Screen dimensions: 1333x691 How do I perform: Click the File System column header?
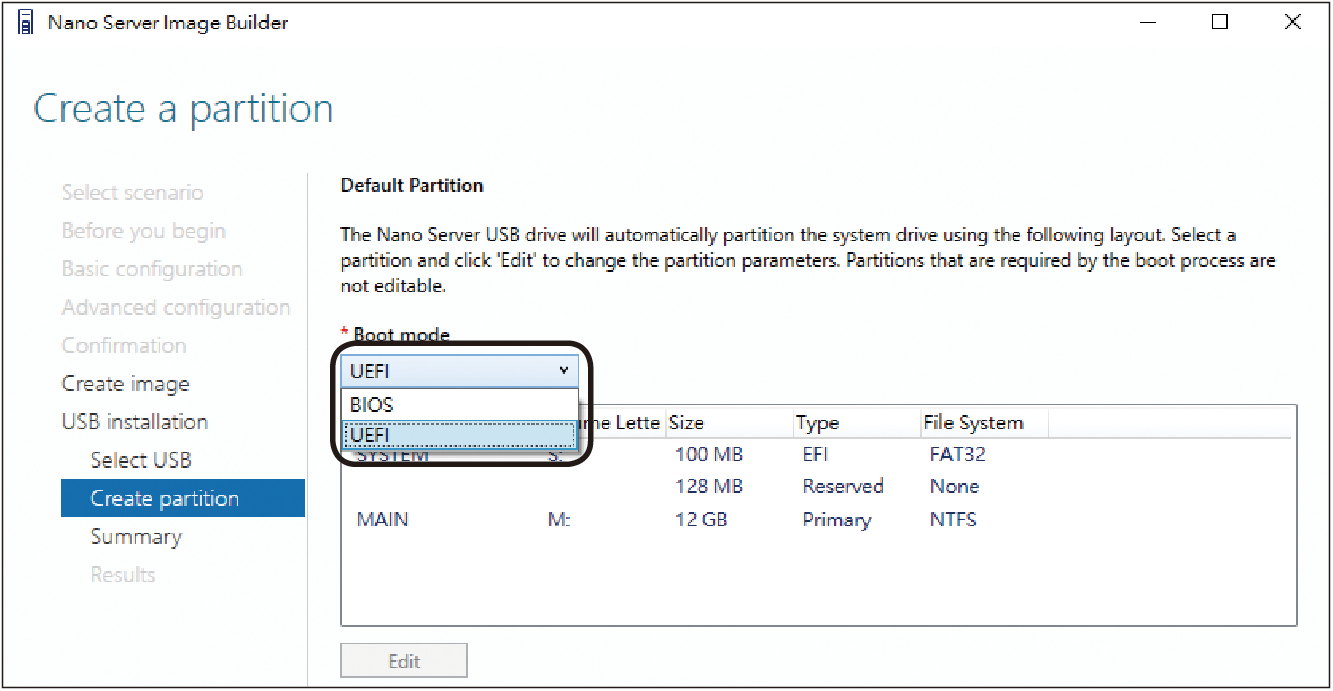(x=982, y=423)
